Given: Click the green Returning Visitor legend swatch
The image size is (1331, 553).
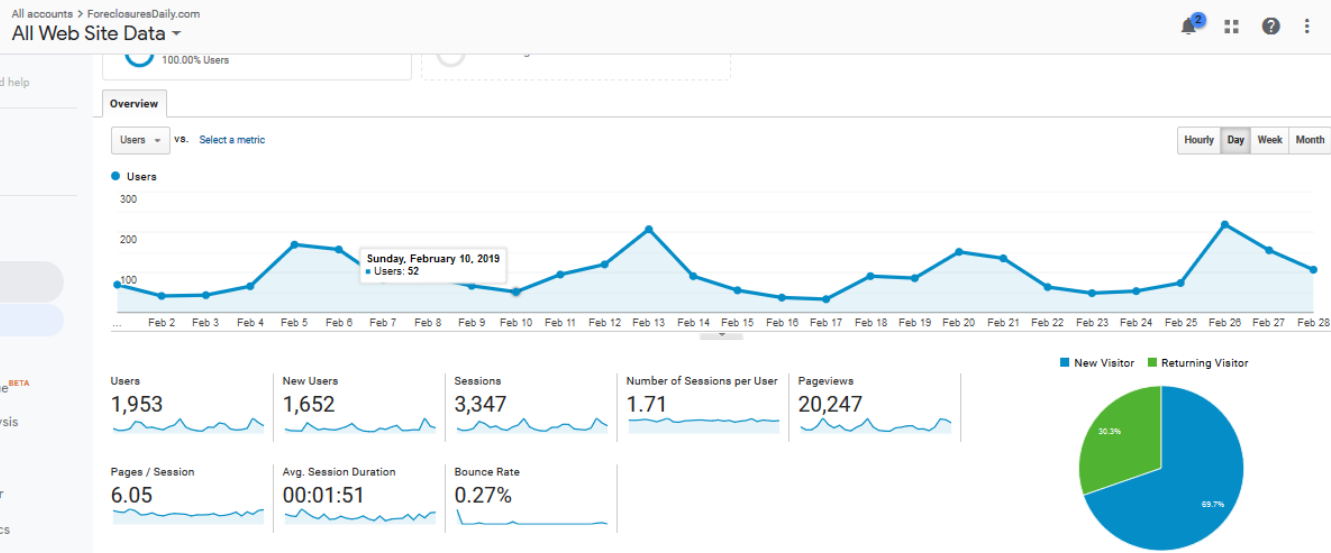Looking at the screenshot, I should [x=1152, y=363].
